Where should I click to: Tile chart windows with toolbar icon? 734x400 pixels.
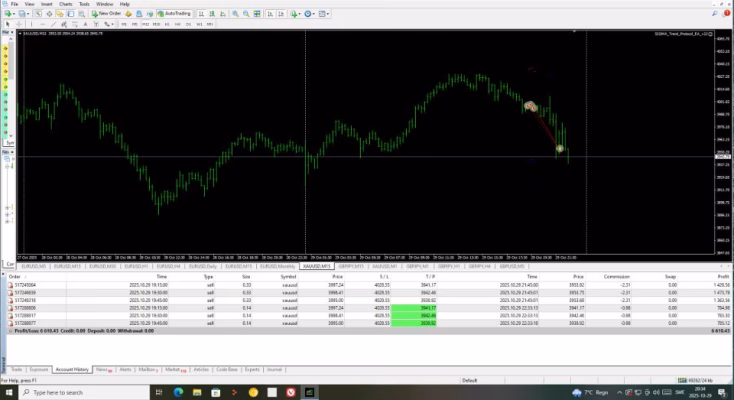point(257,14)
